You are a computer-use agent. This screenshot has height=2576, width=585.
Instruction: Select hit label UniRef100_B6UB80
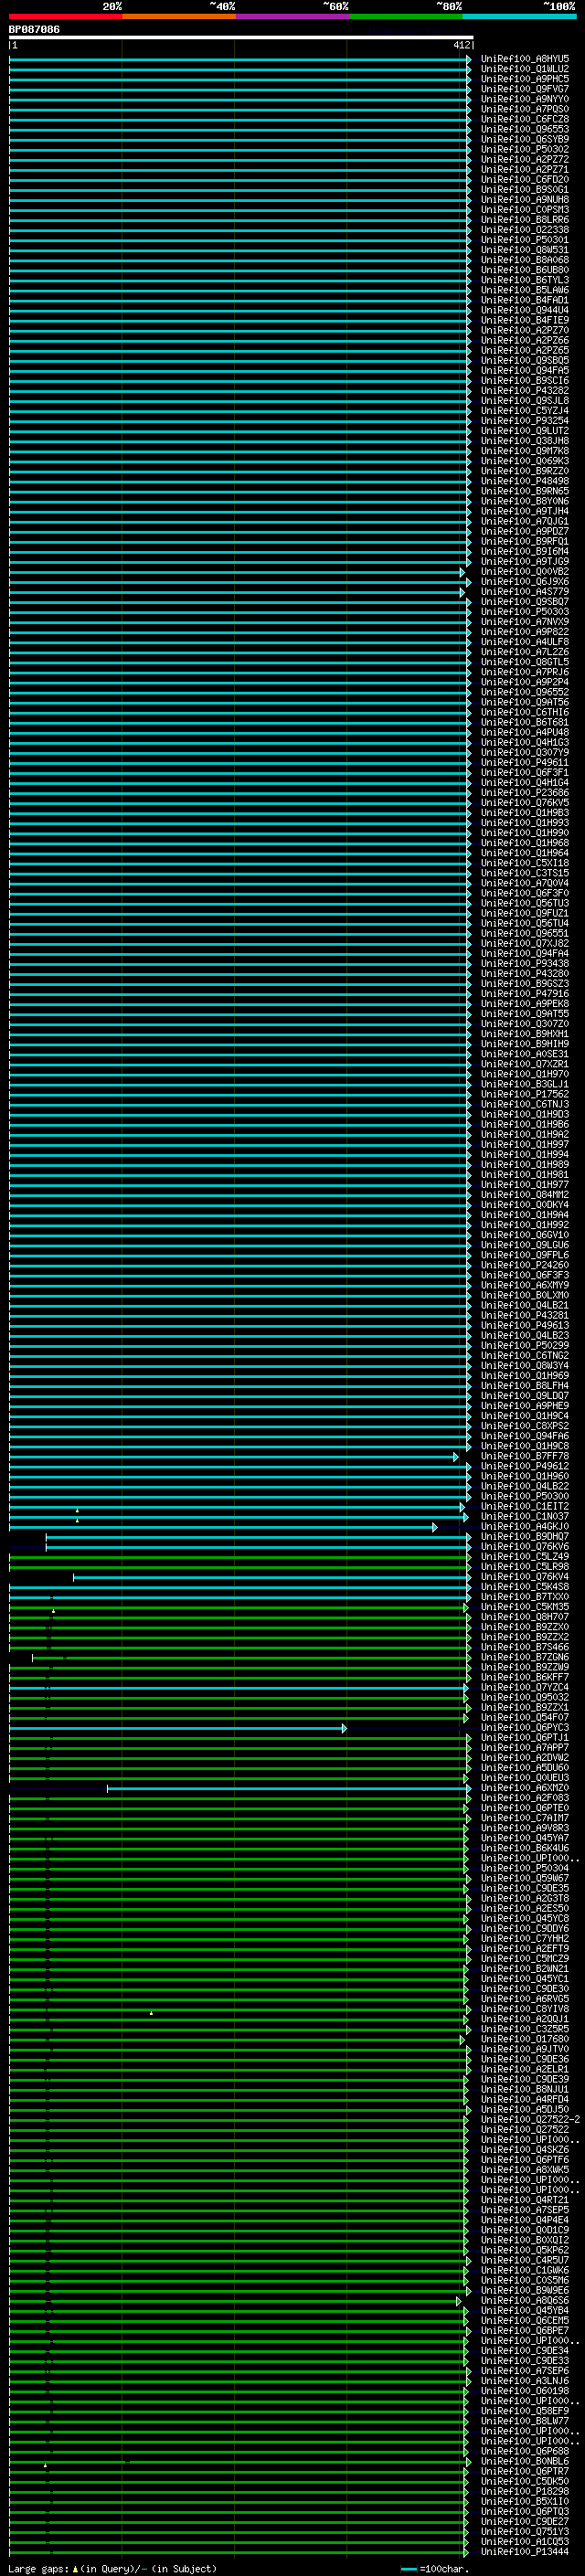pos(525,270)
